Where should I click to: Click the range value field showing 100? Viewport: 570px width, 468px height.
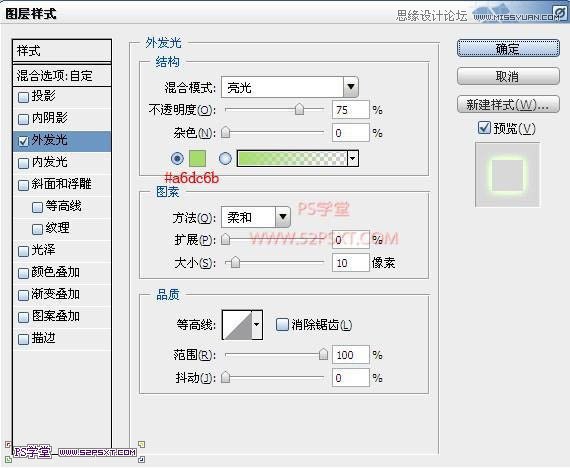351,355
